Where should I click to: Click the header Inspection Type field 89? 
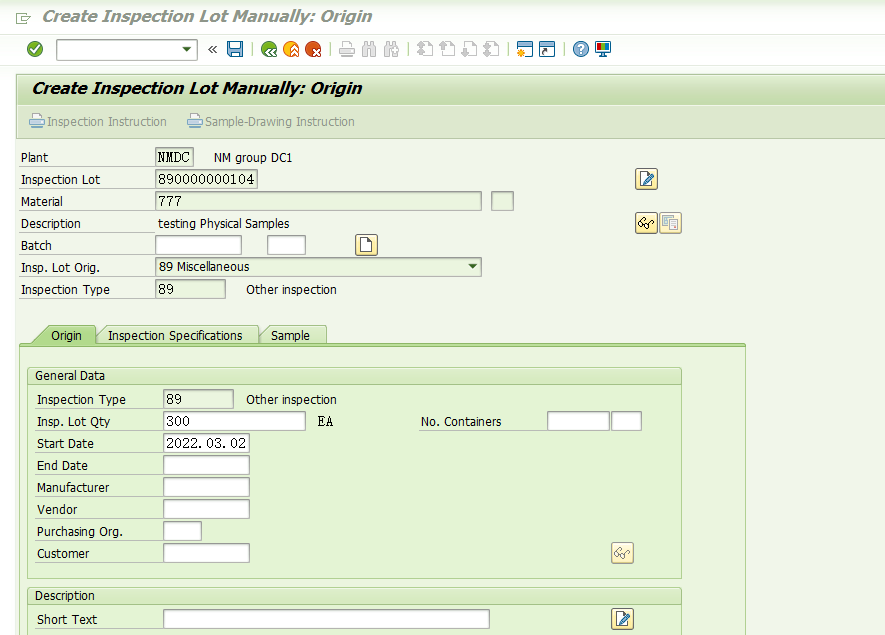[x=190, y=289]
